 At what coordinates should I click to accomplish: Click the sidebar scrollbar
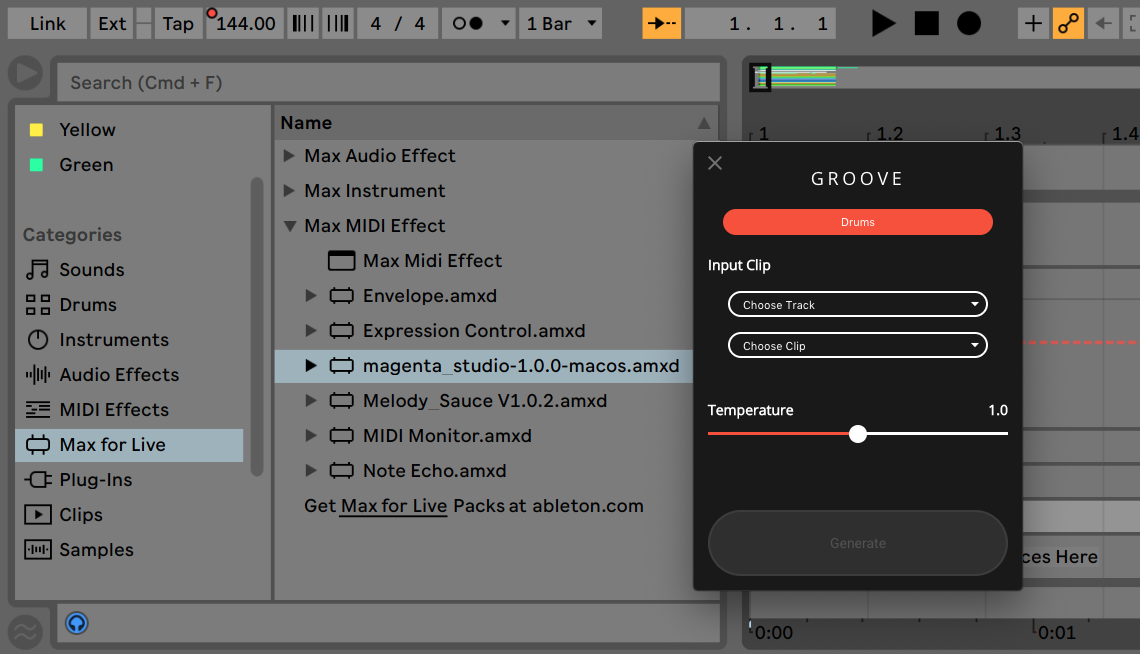pos(257,326)
